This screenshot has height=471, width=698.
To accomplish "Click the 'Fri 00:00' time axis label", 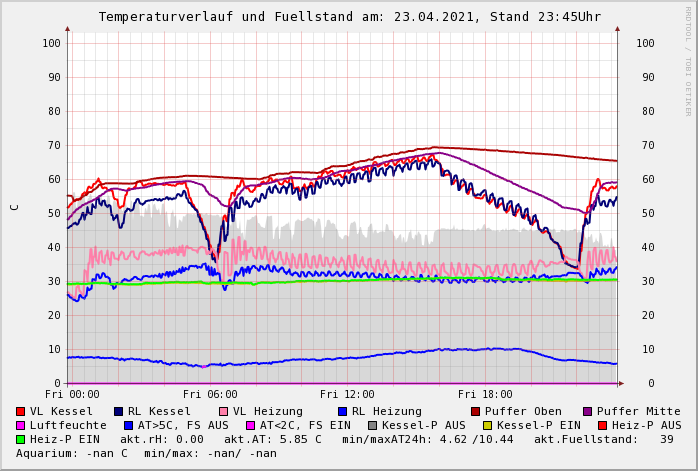I will tap(72, 395).
